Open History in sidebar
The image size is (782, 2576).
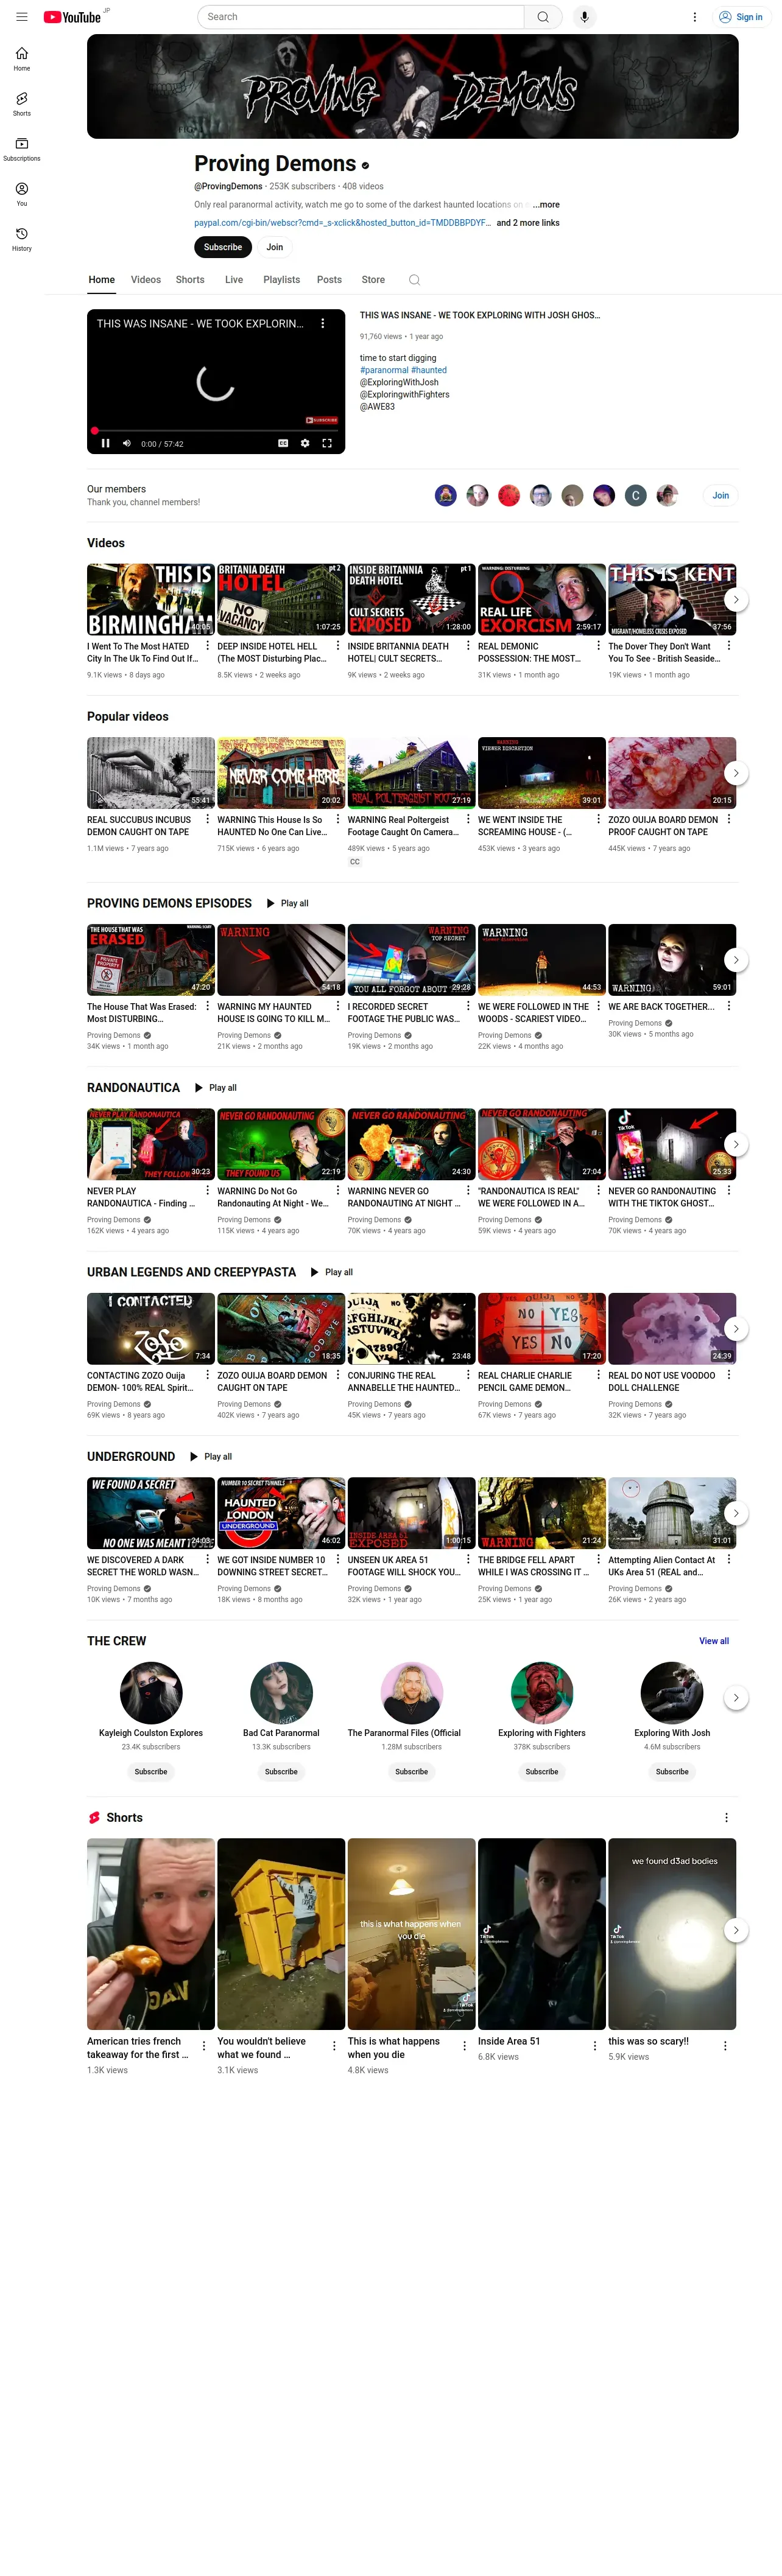22,239
